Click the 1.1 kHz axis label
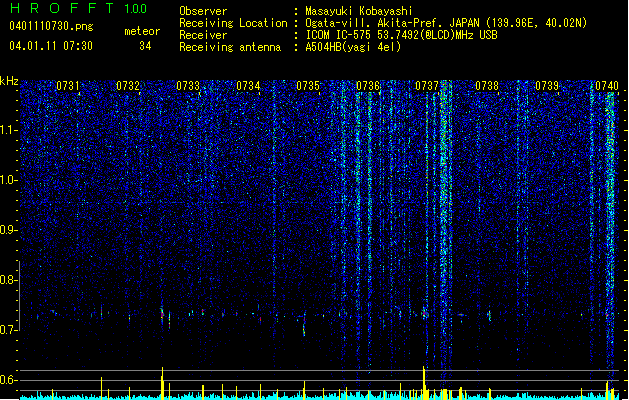This screenshot has width=629, height=400. point(8,130)
